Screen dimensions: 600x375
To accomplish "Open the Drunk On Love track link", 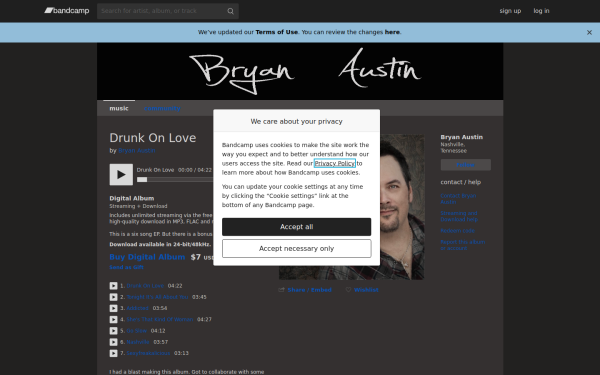I will click(x=145, y=286).
